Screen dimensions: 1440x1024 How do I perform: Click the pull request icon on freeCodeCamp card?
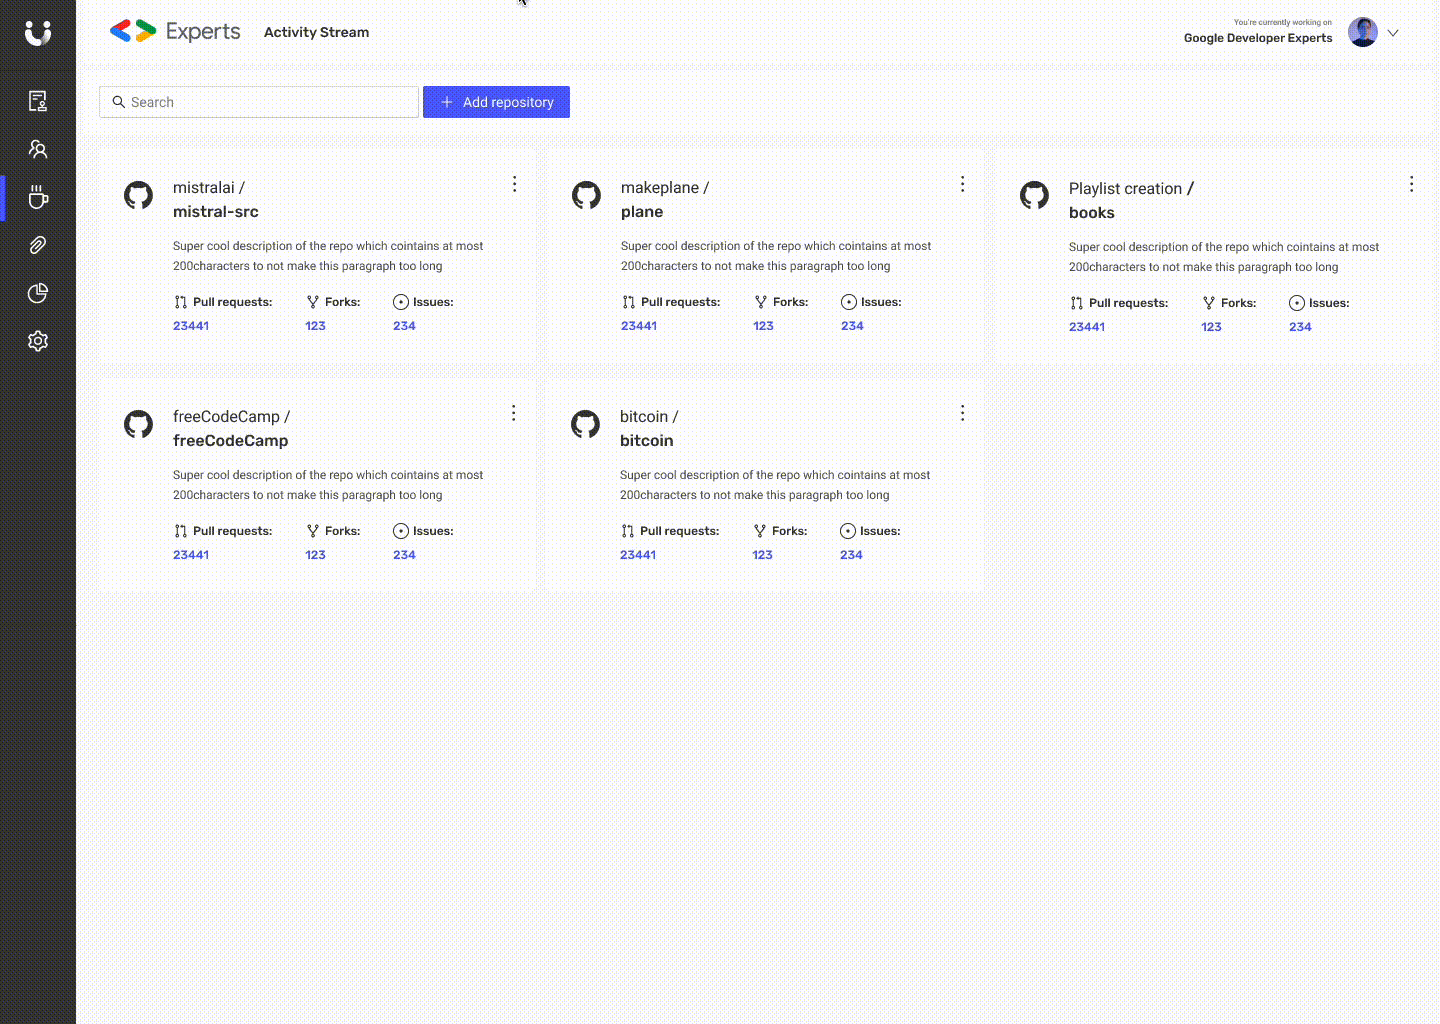pyautogui.click(x=180, y=531)
